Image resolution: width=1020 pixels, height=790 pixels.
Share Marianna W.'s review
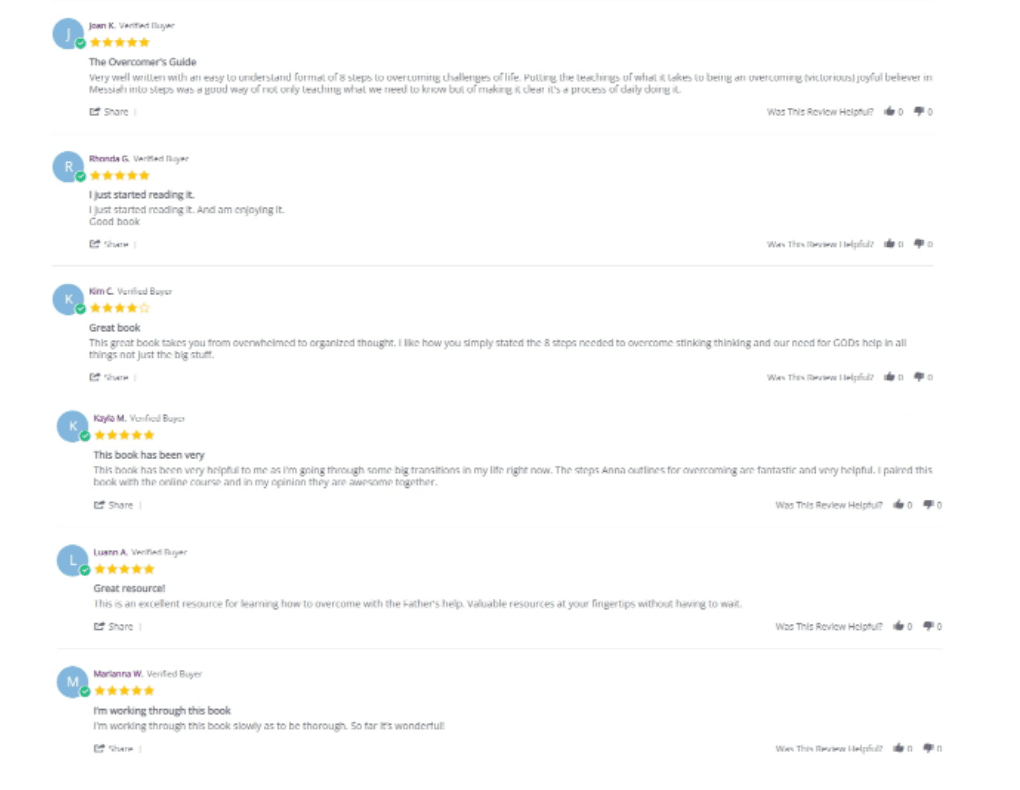(x=114, y=748)
